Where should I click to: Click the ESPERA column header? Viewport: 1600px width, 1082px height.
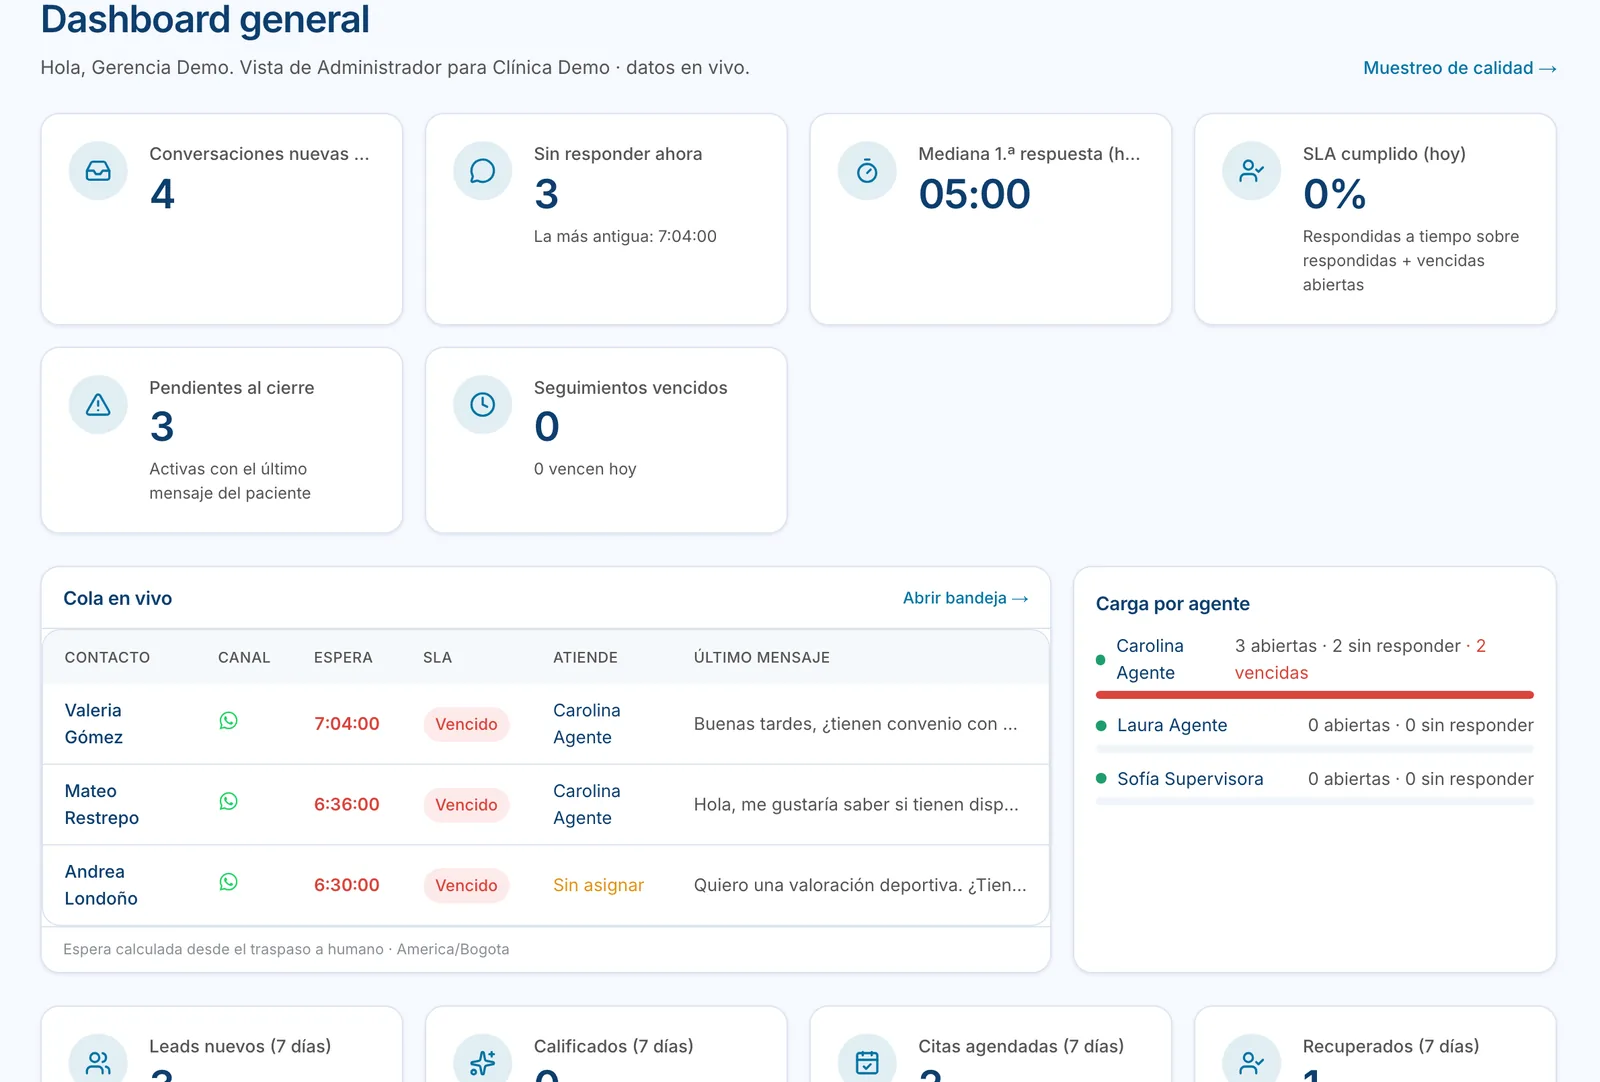pyautogui.click(x=343, y=658)
